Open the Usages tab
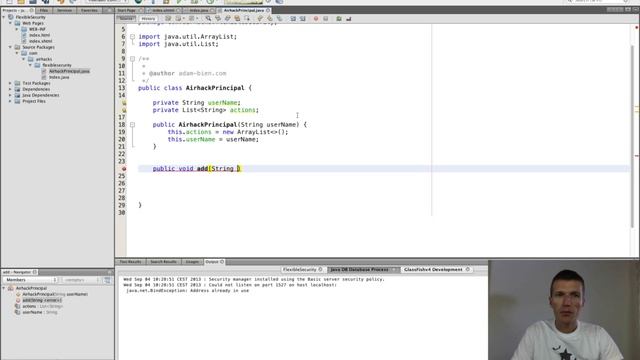Viewport: 640px width, 360px height. 192,262
